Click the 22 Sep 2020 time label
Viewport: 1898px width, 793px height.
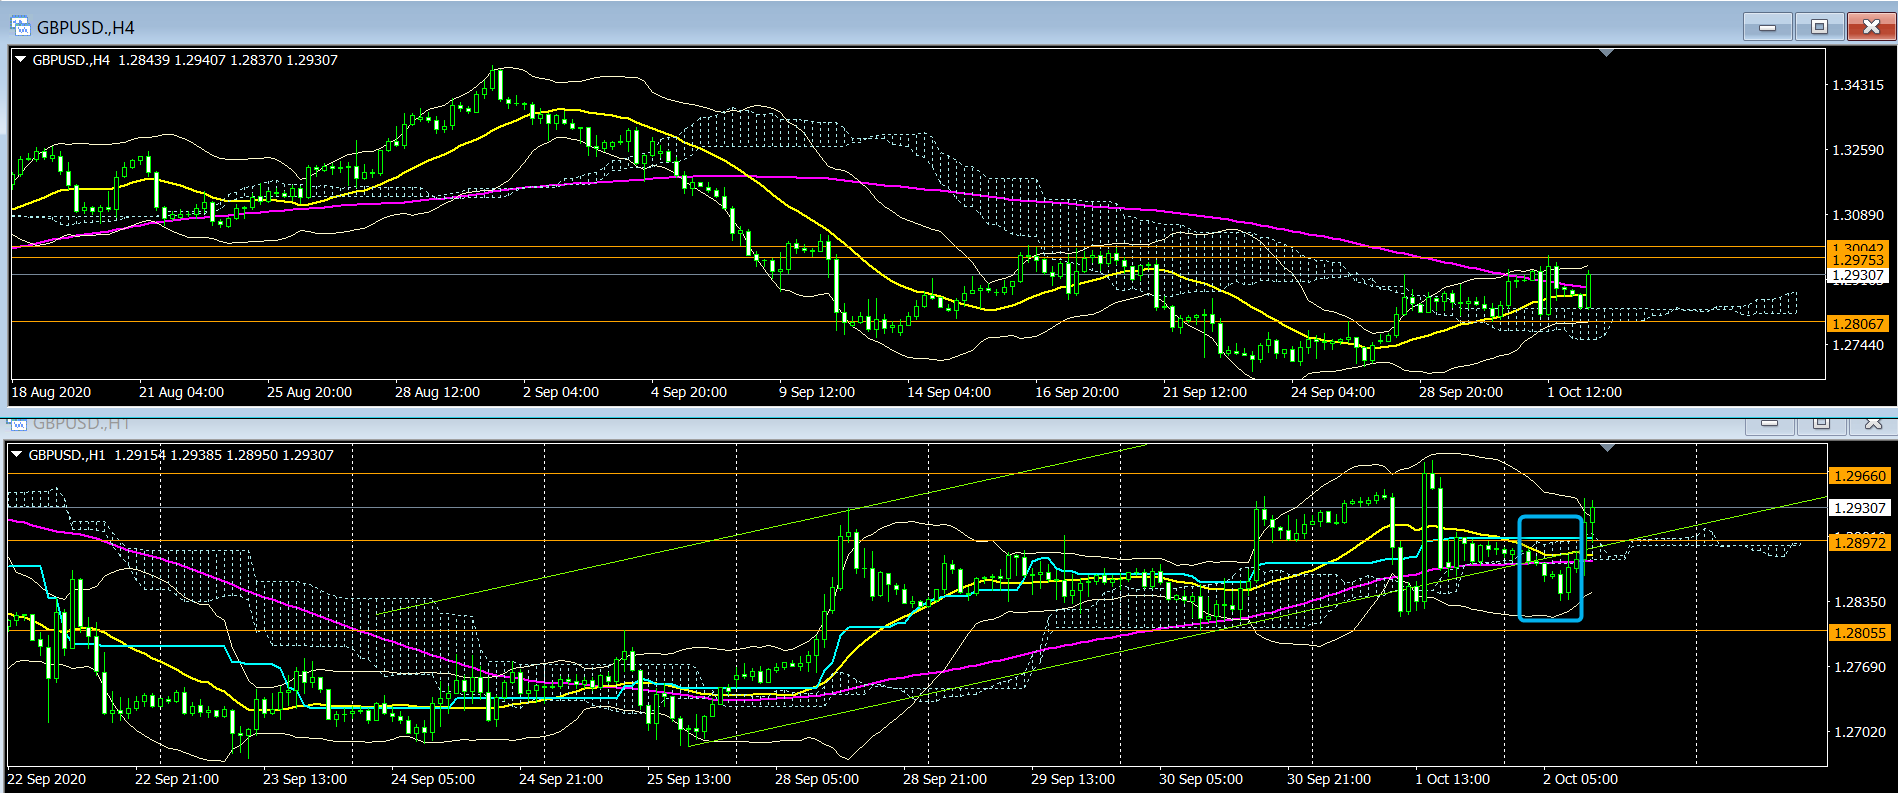[x=47, y=779]
